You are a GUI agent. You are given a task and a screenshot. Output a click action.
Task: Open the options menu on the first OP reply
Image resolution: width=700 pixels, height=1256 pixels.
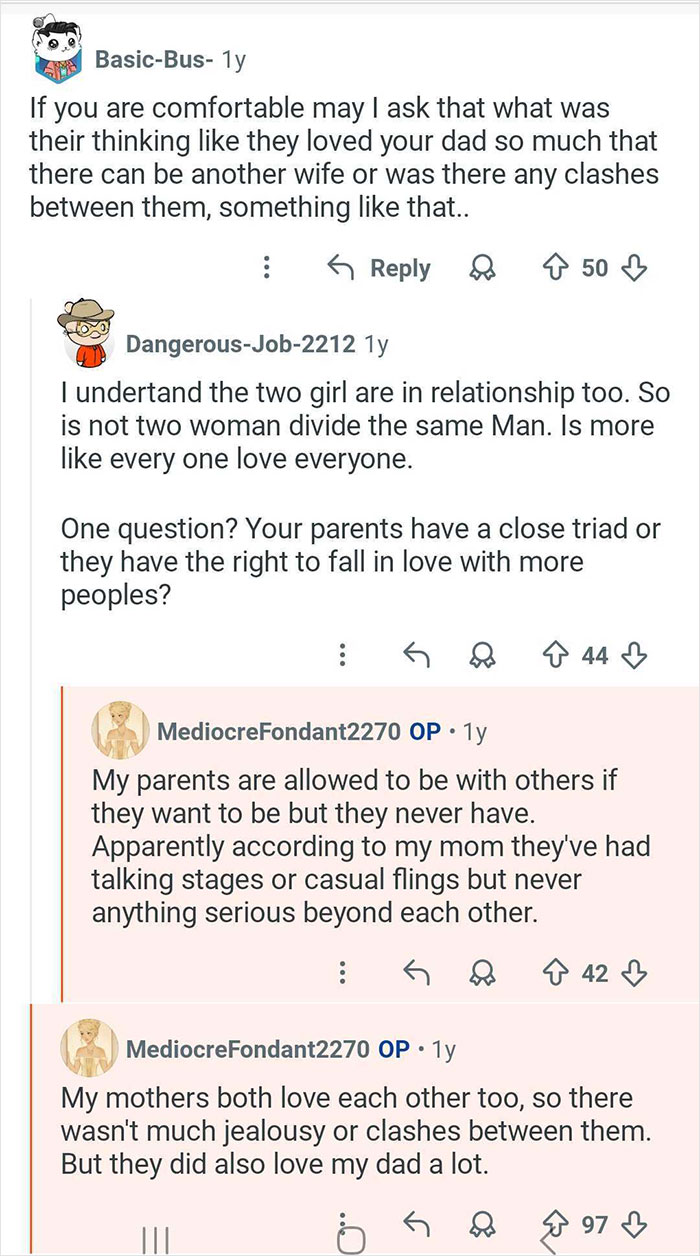pos(342,972)
